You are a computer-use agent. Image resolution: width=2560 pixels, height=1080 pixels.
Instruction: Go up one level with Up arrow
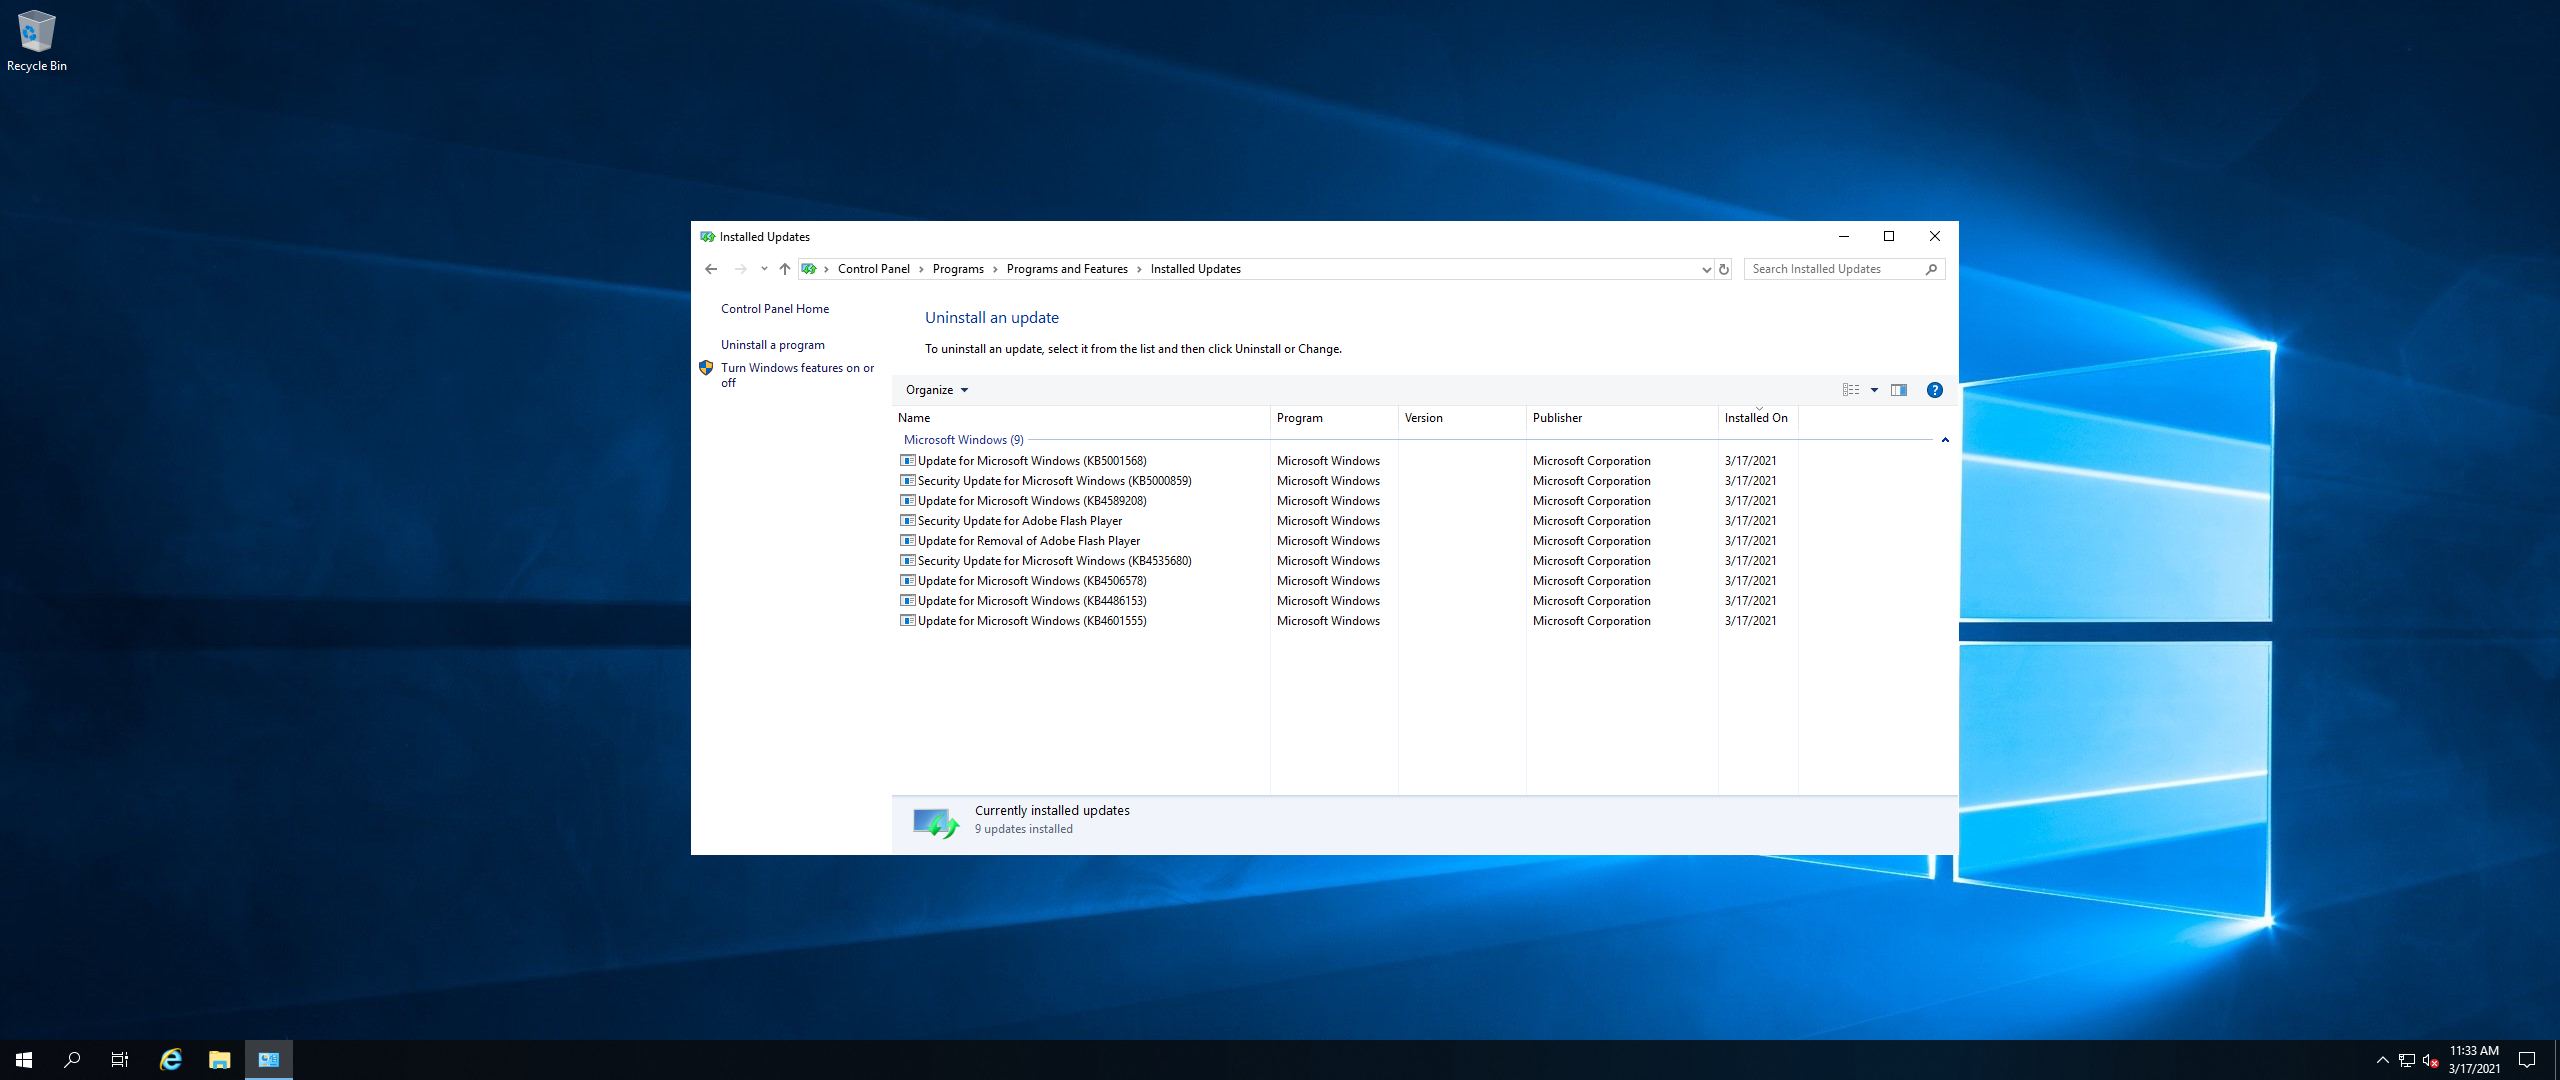tap(785, 269)
